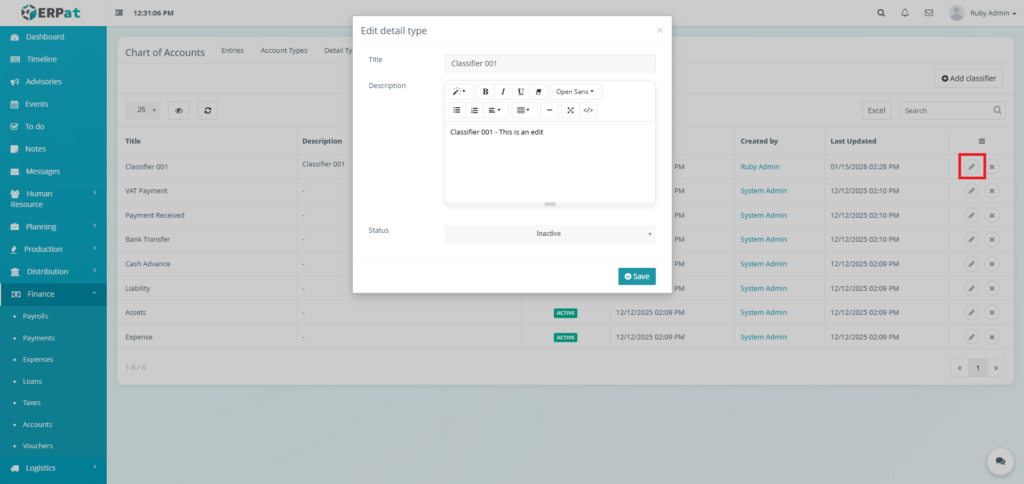Open the style magic wand dropdown
The image size is (1024, 484).
click(x=460, y=91)
